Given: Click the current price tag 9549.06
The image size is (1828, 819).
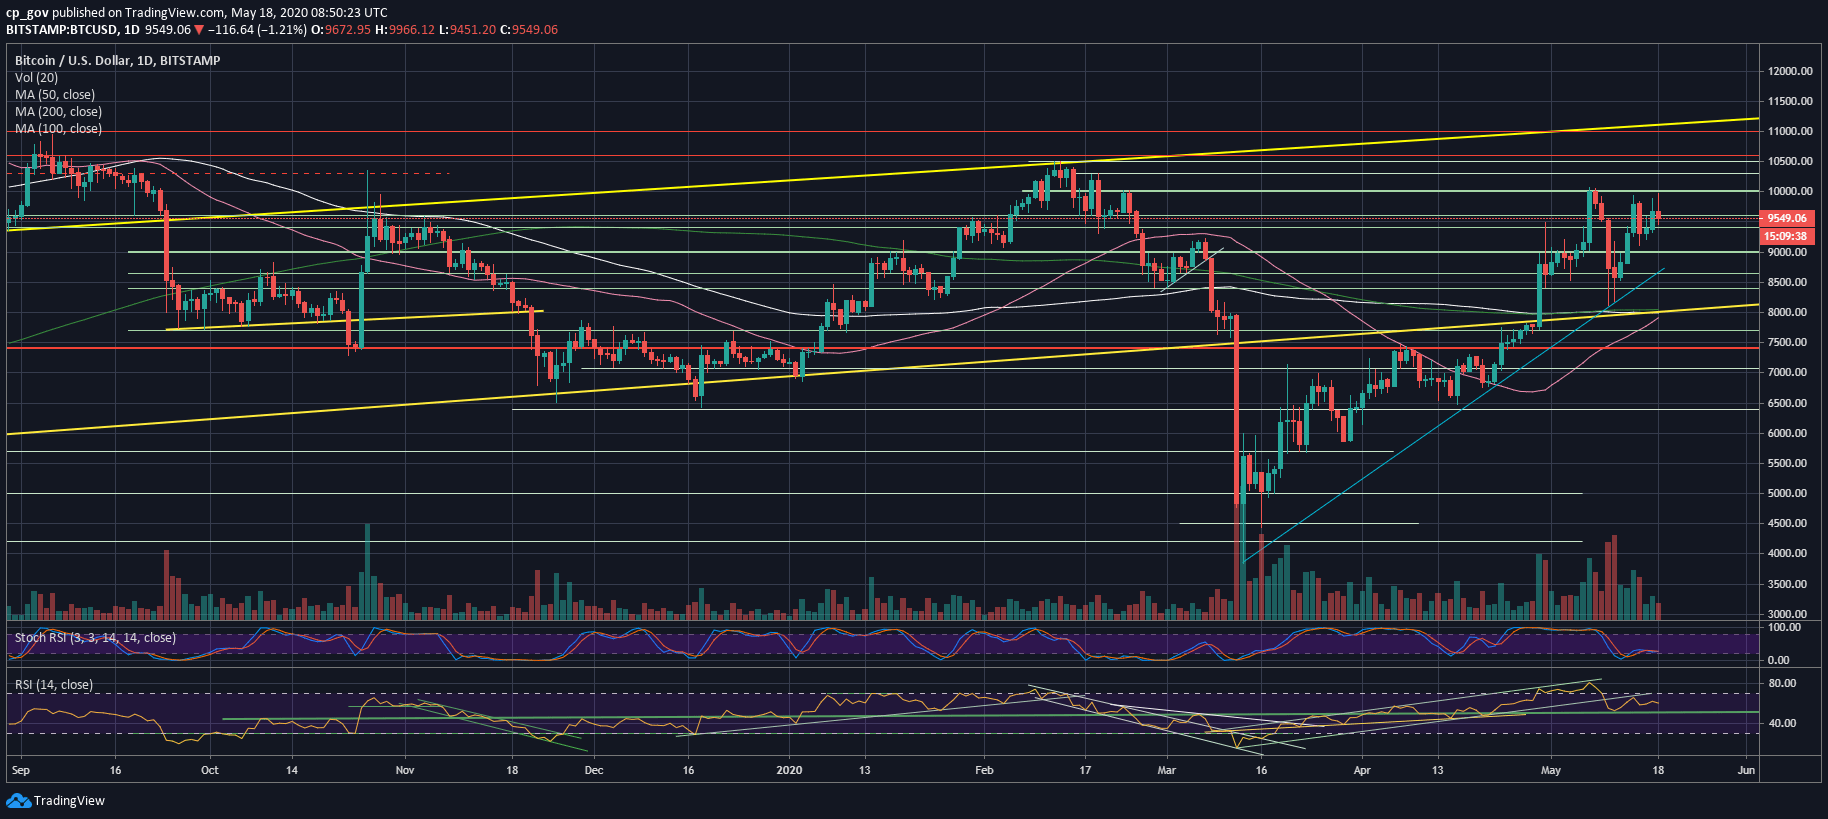Looking at the screenshot, I should [x=1787, y=218].
